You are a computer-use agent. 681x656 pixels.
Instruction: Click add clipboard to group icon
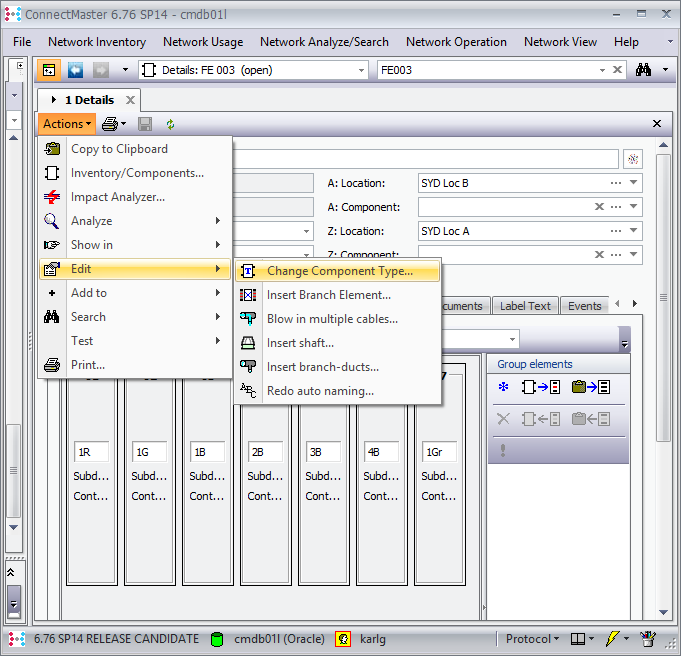(x=591, y=387)
